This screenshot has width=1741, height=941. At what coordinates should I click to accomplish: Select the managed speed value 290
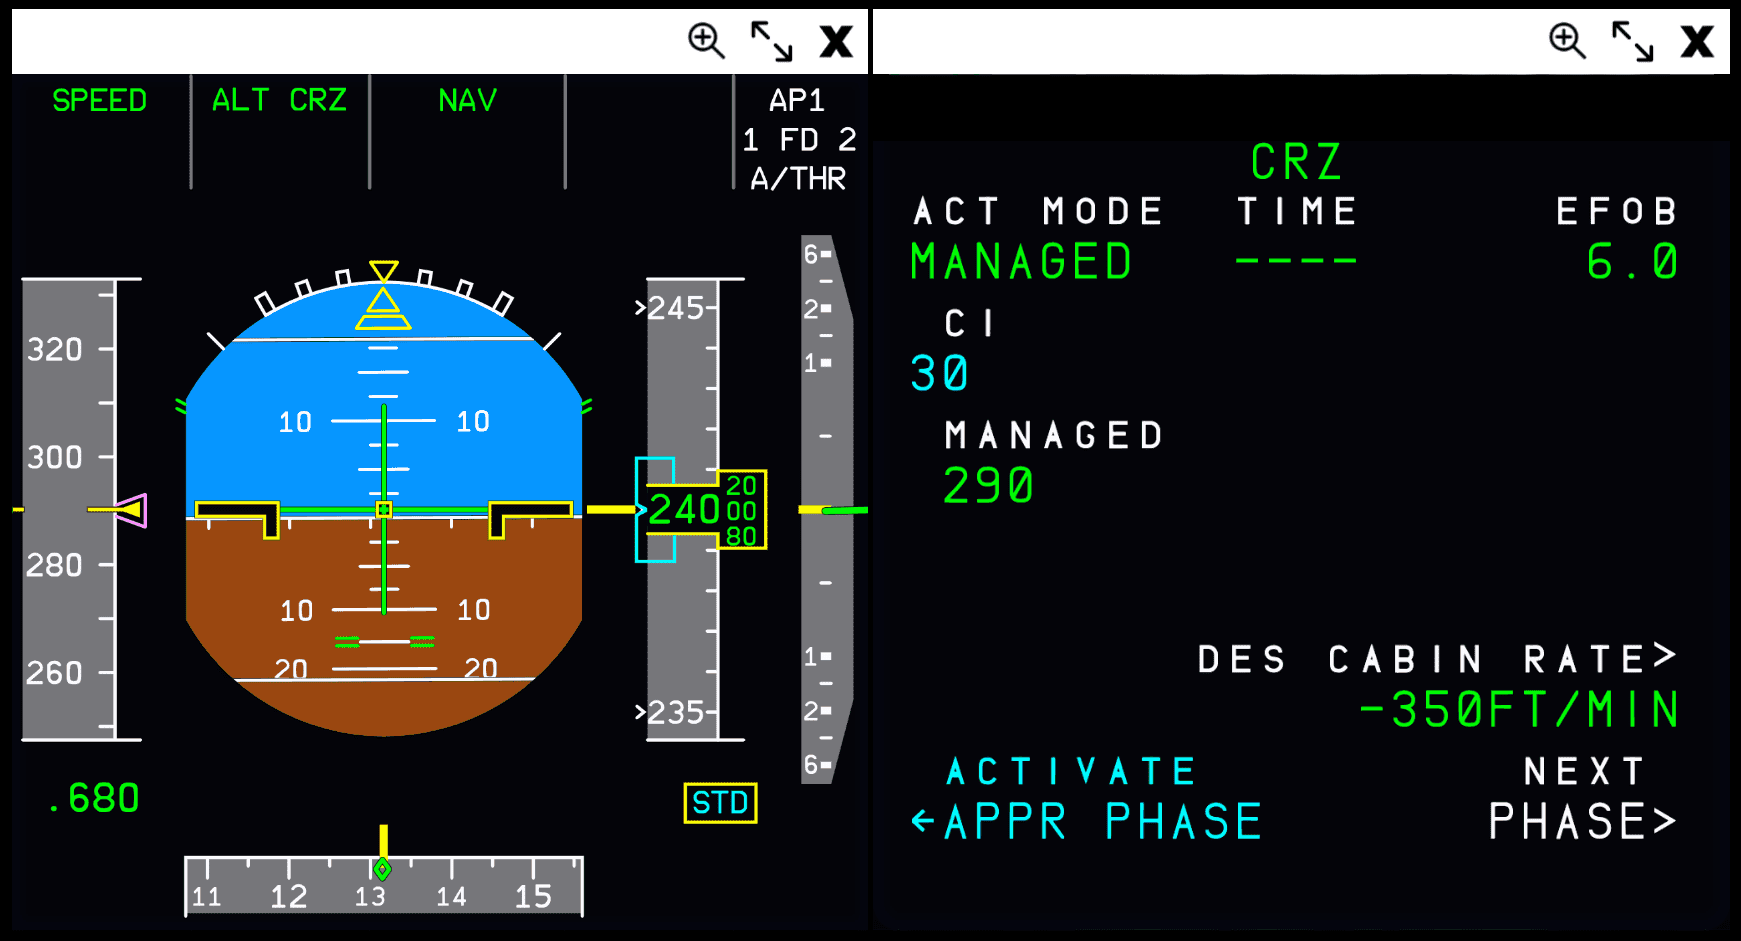(x=988, y=486)
